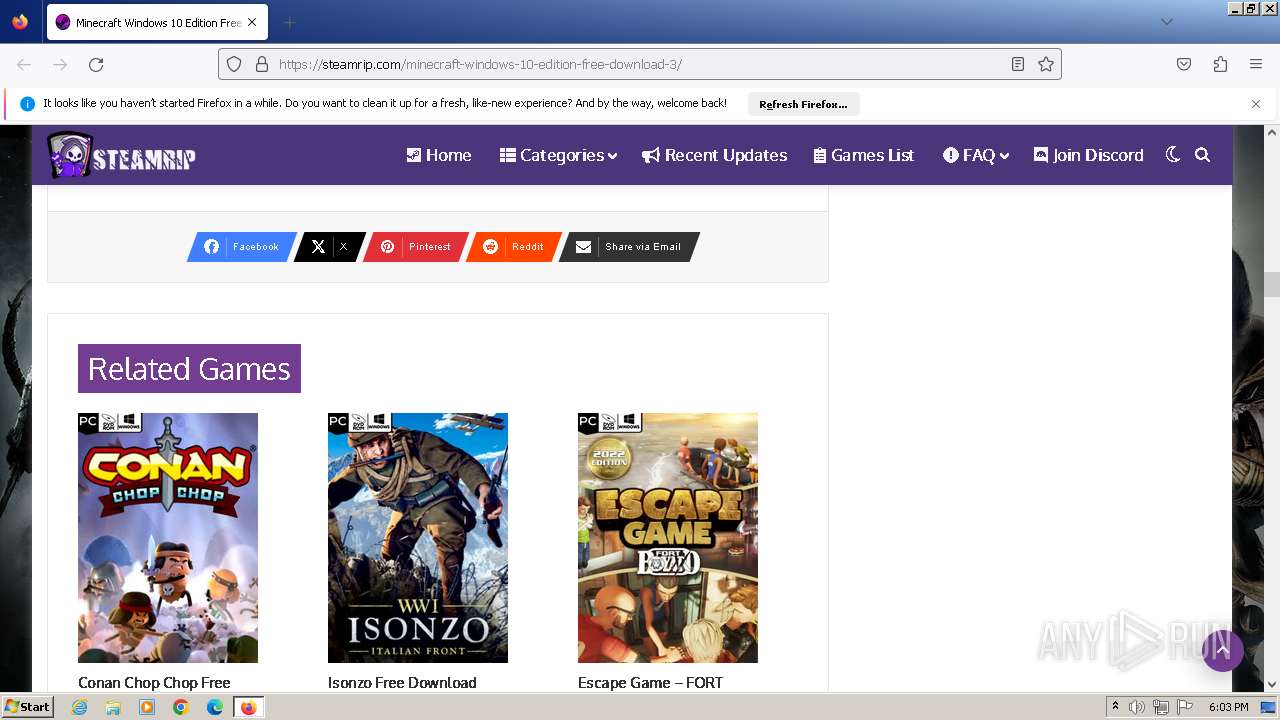Close the Minecraft Windows 10 Edition tab
Viewport: 1280px width, 720px height.
tap(252, 22)
